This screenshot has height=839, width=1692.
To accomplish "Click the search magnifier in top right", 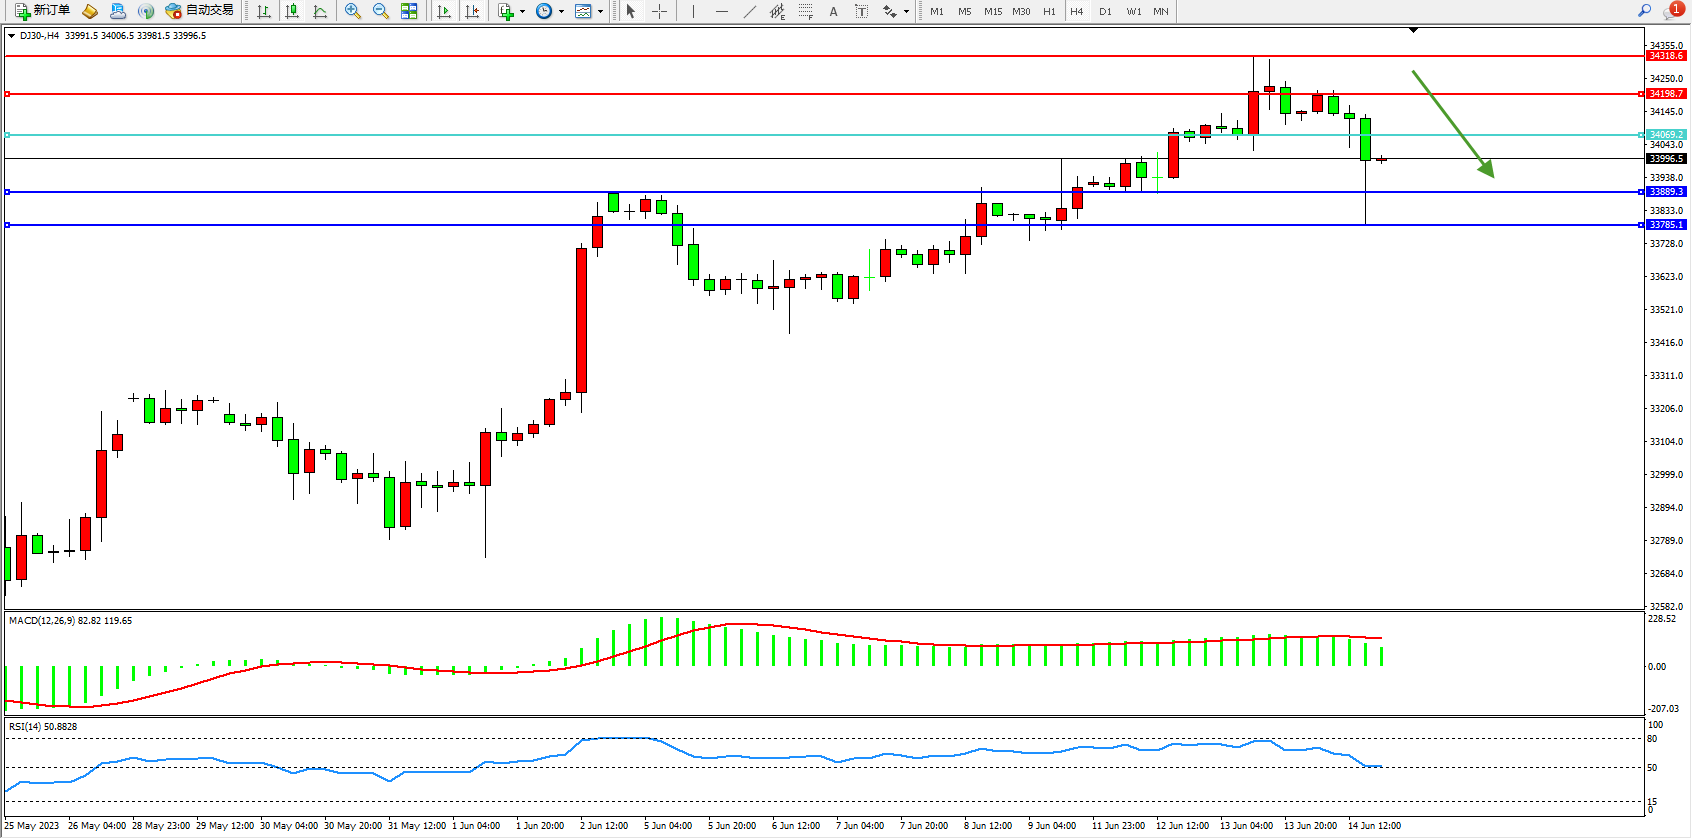I will (x=1644, y=11).
